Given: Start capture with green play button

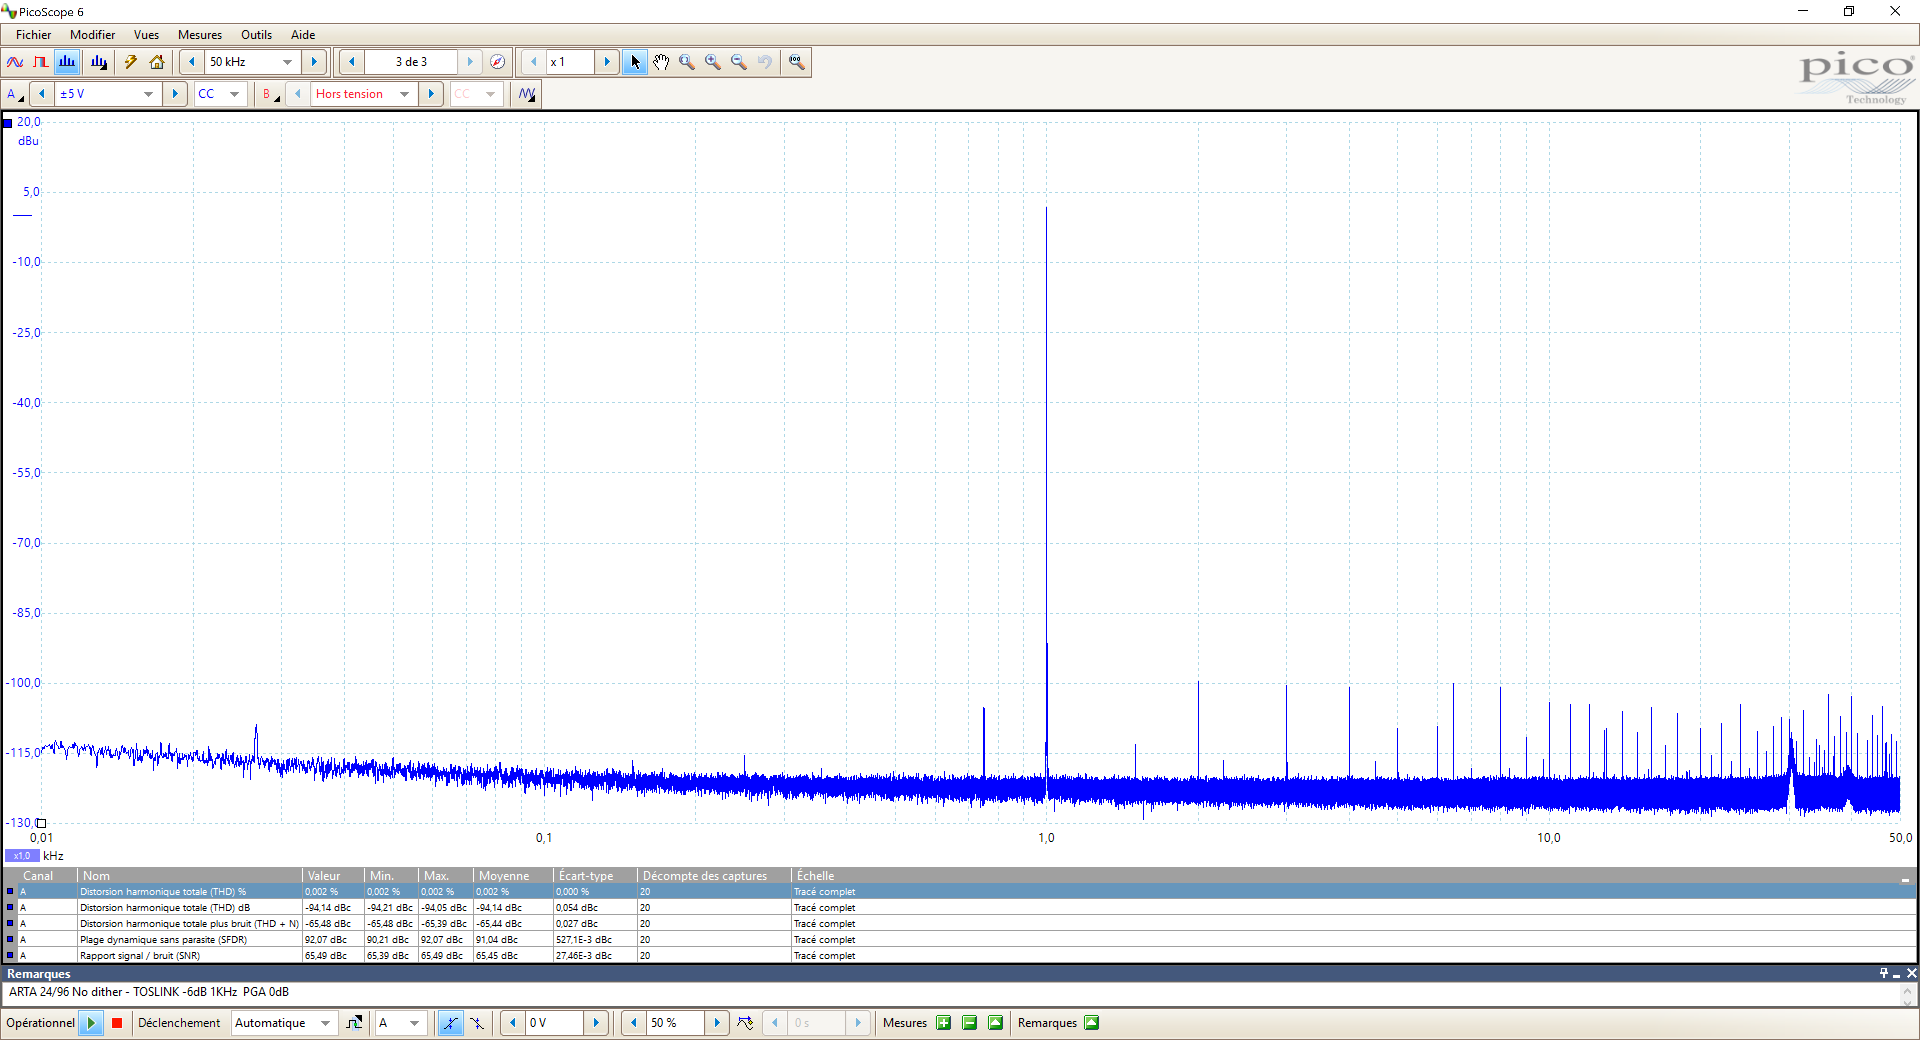Looking at the screenshot, I should coord(91,1023).
